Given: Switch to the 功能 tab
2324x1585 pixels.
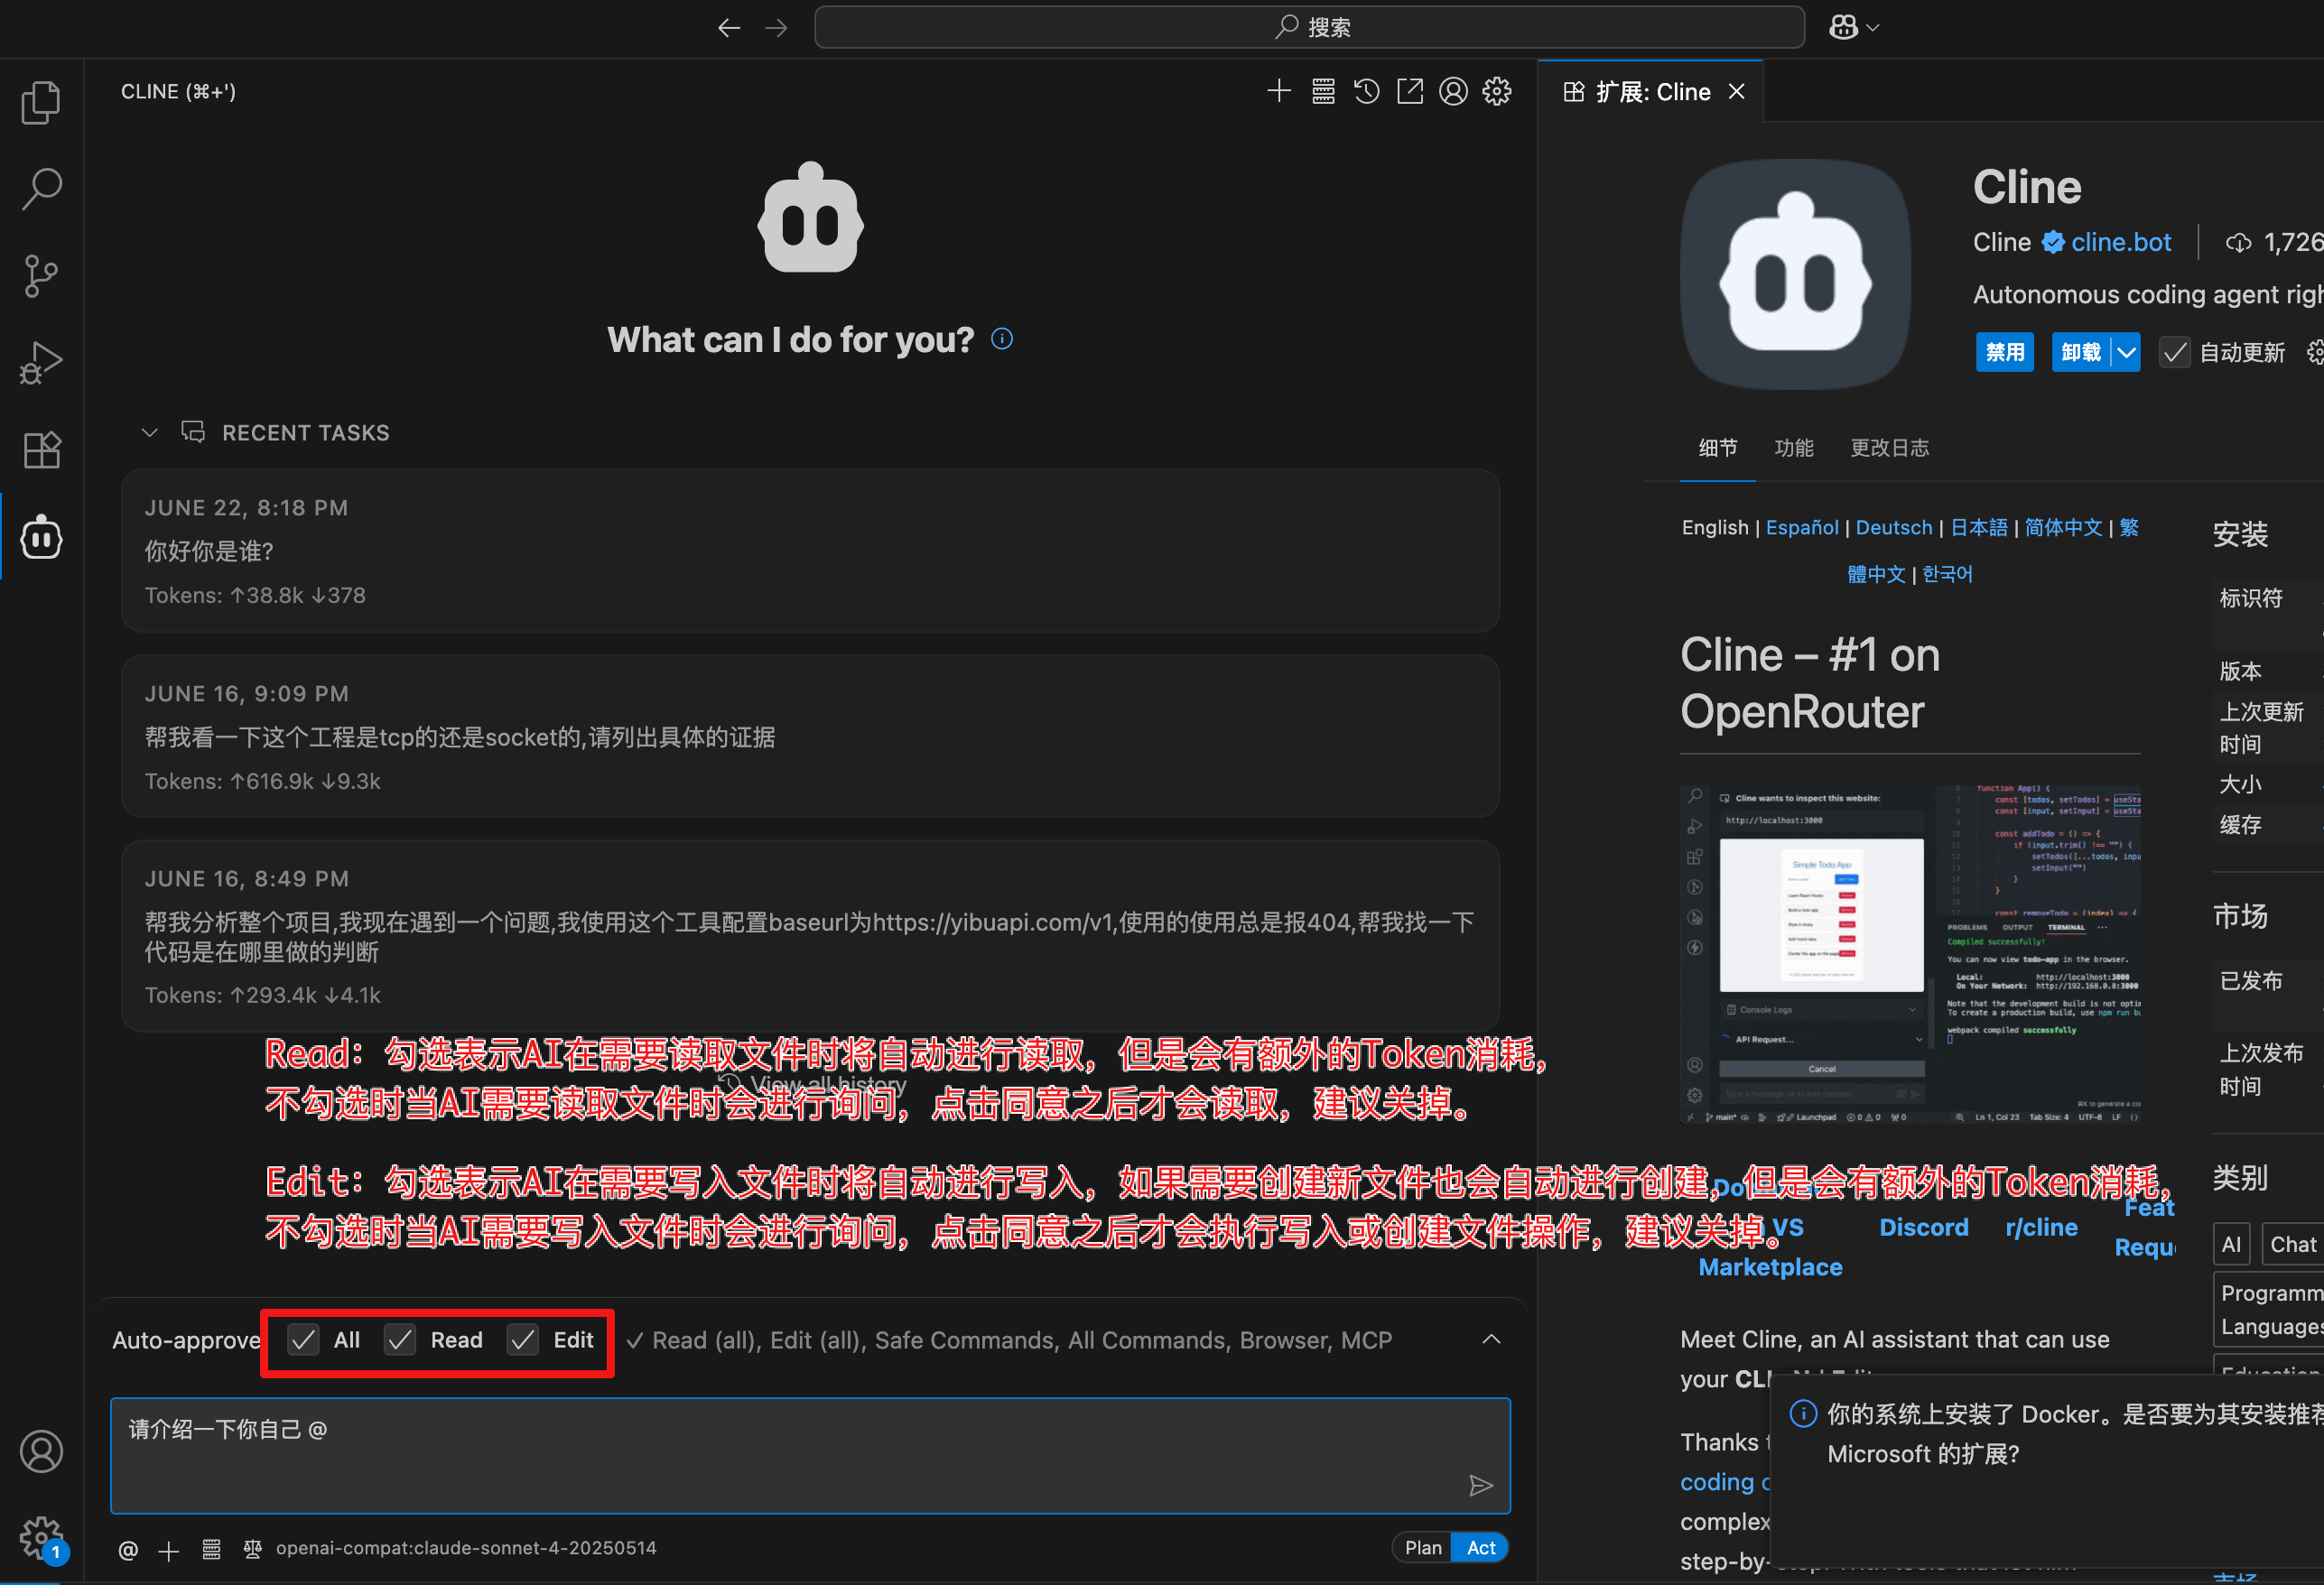Looking at the screenshot, I should (1793, 448).
